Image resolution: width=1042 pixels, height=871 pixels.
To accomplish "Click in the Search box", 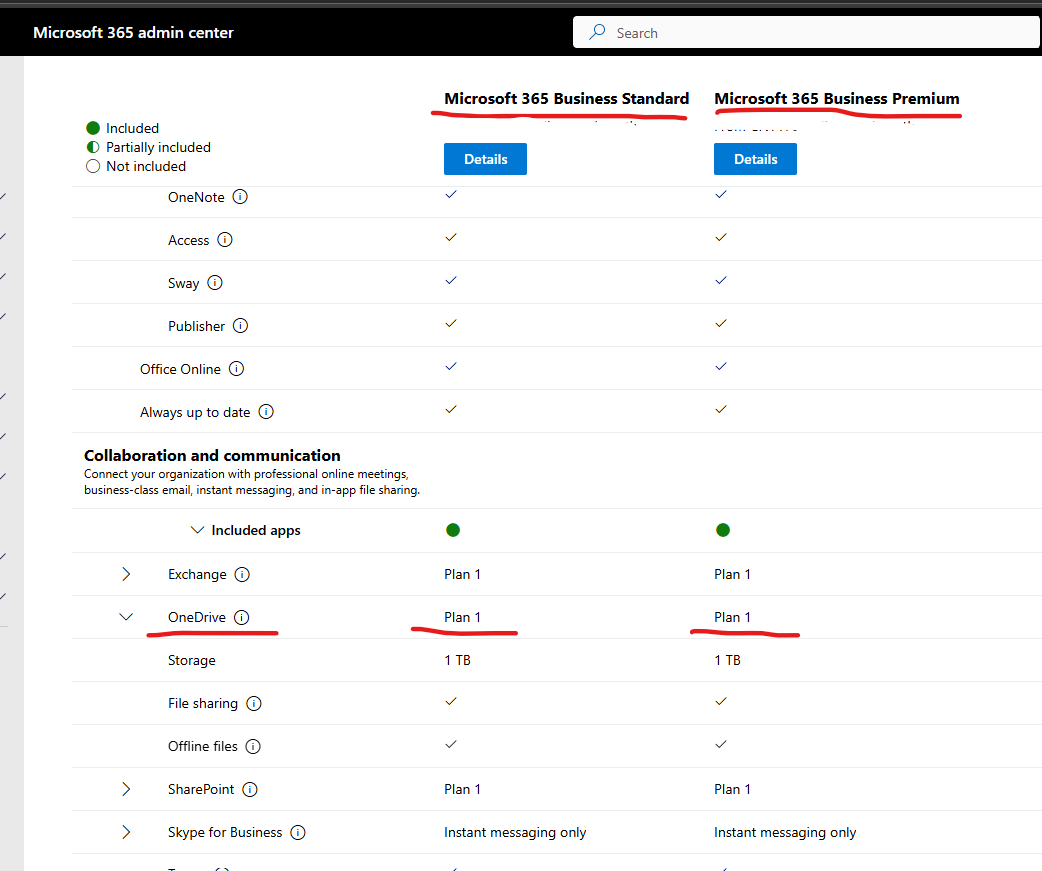I will 806,33.
